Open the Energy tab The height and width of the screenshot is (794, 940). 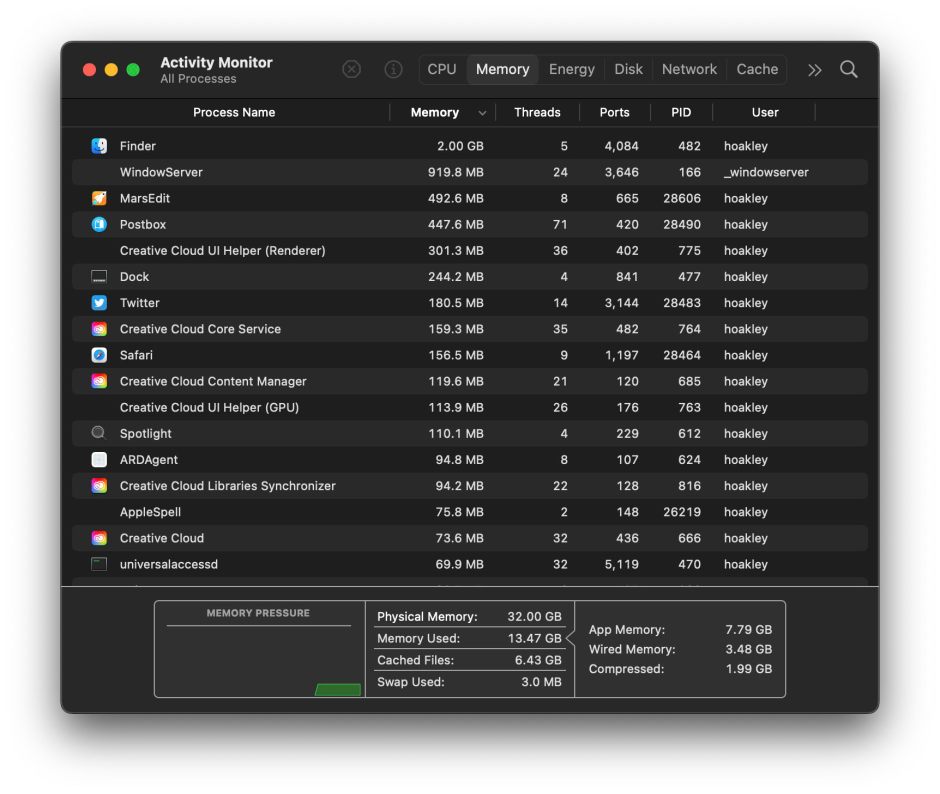(x=572, y=69)
